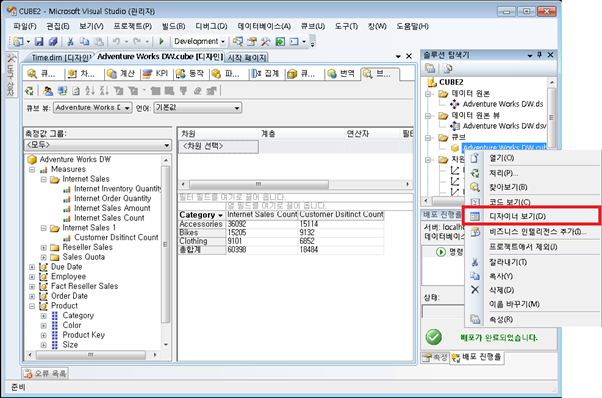This screenshot has width=602, height=398.
Task: Click the Error List icon at bottom
Action: (x=28, y=373)
